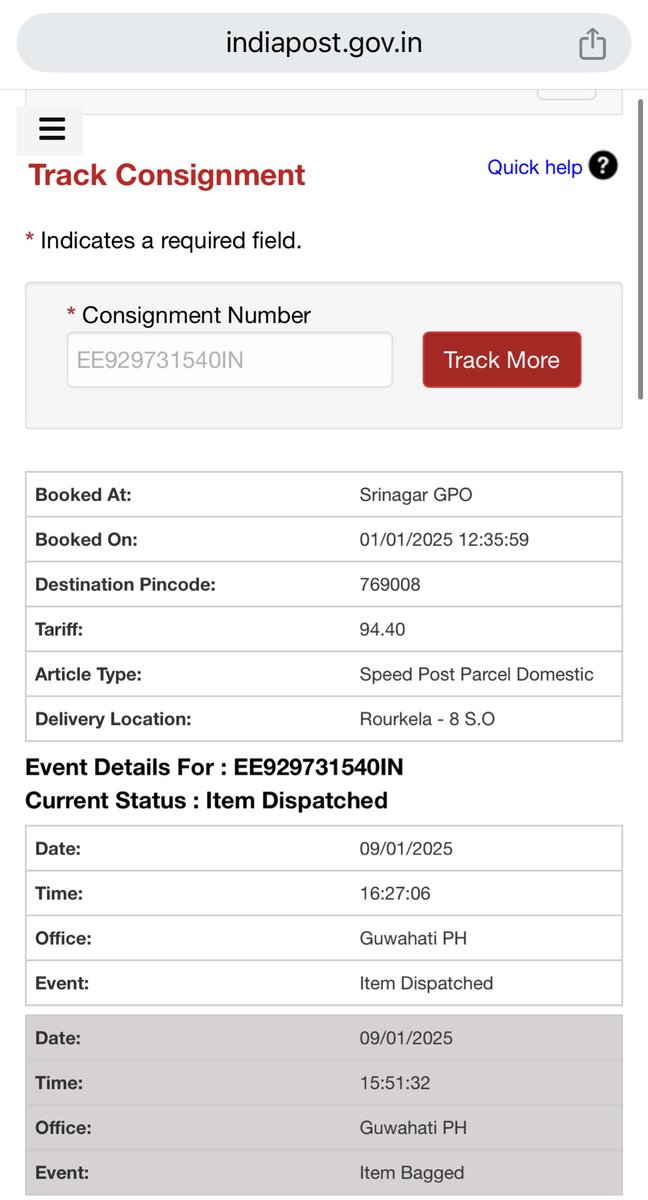Select tariff value 94.40
This screenshot has height=1200, width=648.
[x=382, y=630]
